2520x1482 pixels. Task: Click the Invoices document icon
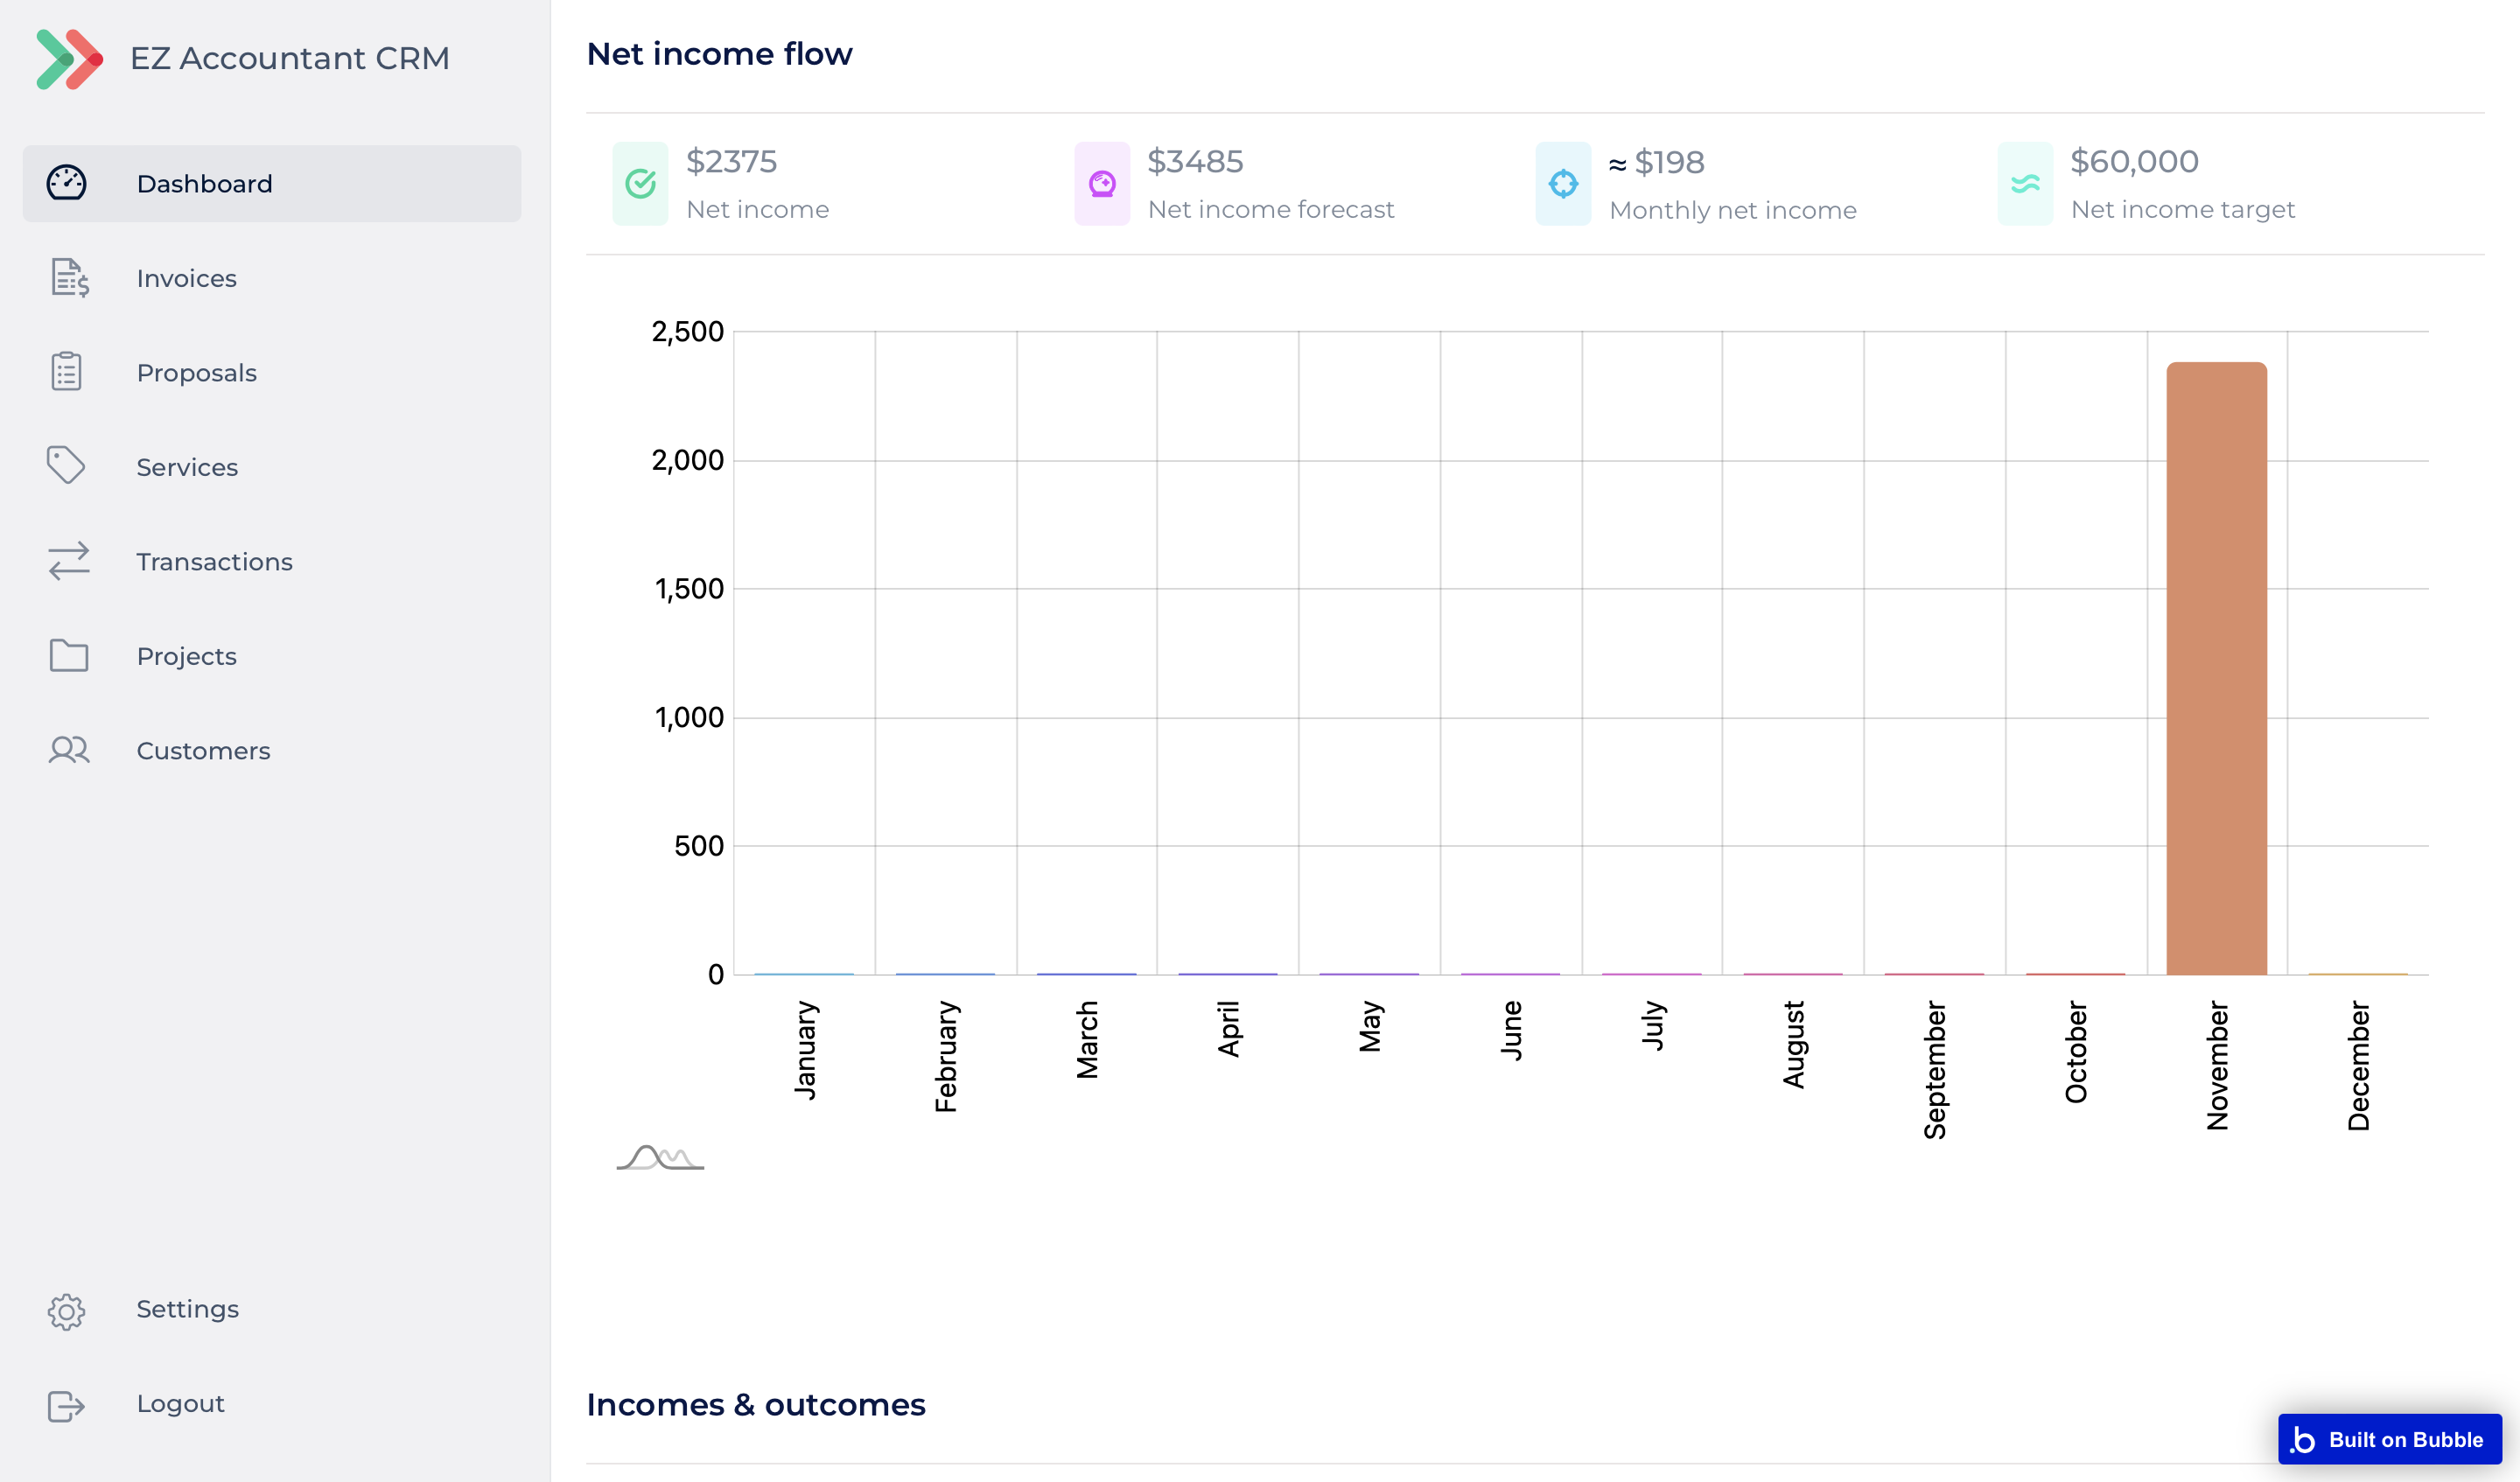tap(69, 278)
